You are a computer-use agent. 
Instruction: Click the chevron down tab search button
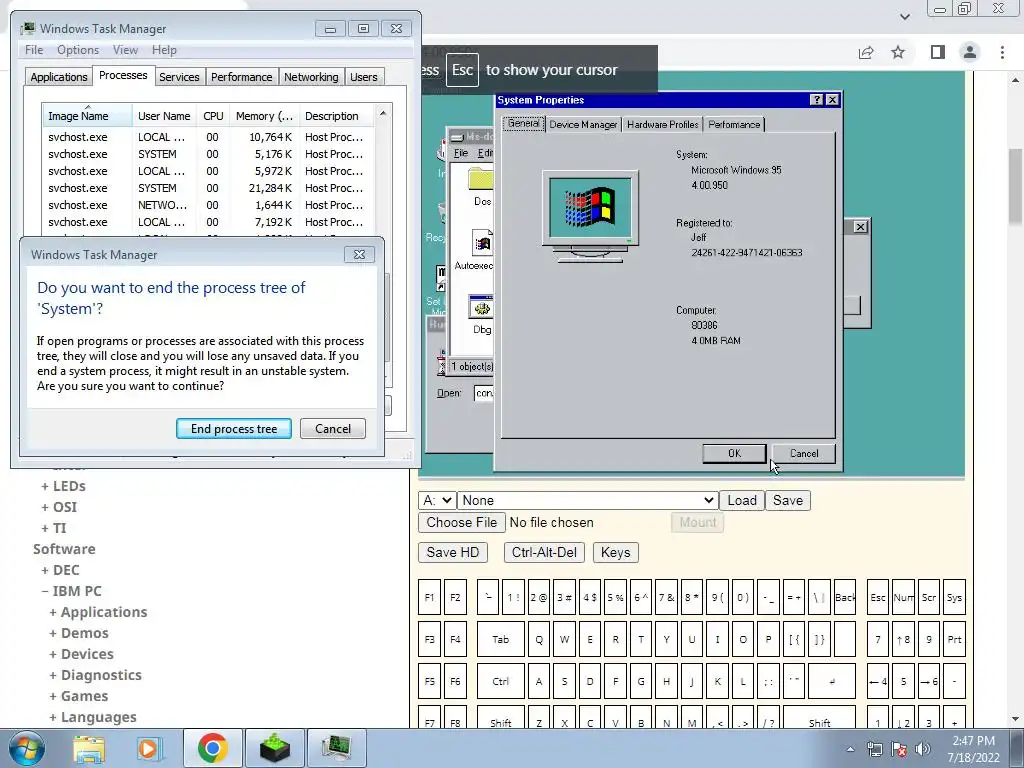point(904,16)
